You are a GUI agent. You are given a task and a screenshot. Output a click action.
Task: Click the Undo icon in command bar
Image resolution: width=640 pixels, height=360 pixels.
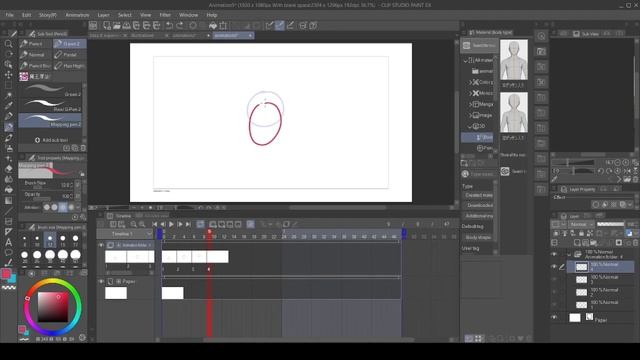coord(169,26)
